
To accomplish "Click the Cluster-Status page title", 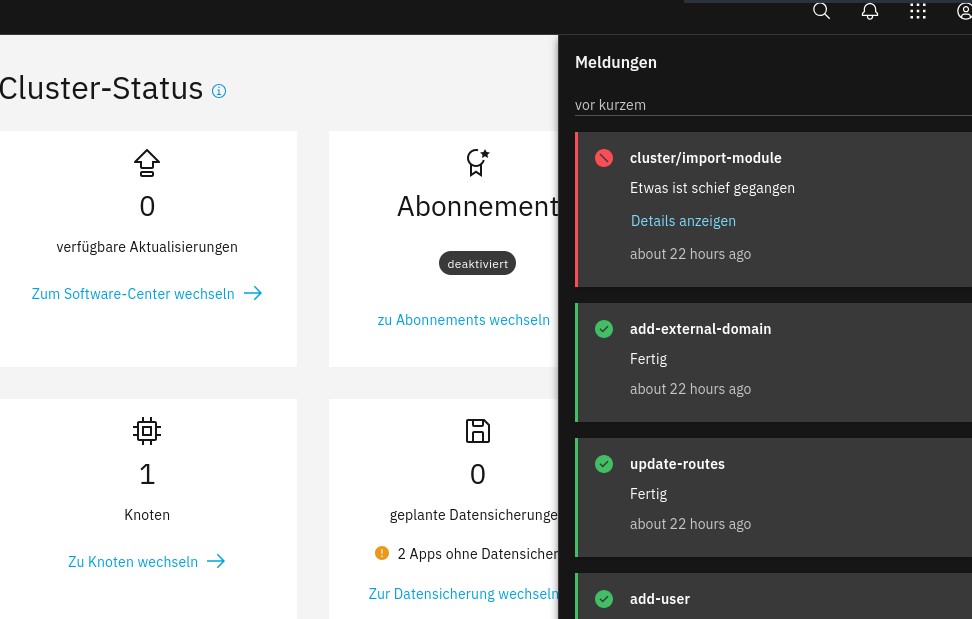I will [x=101, y=88].
